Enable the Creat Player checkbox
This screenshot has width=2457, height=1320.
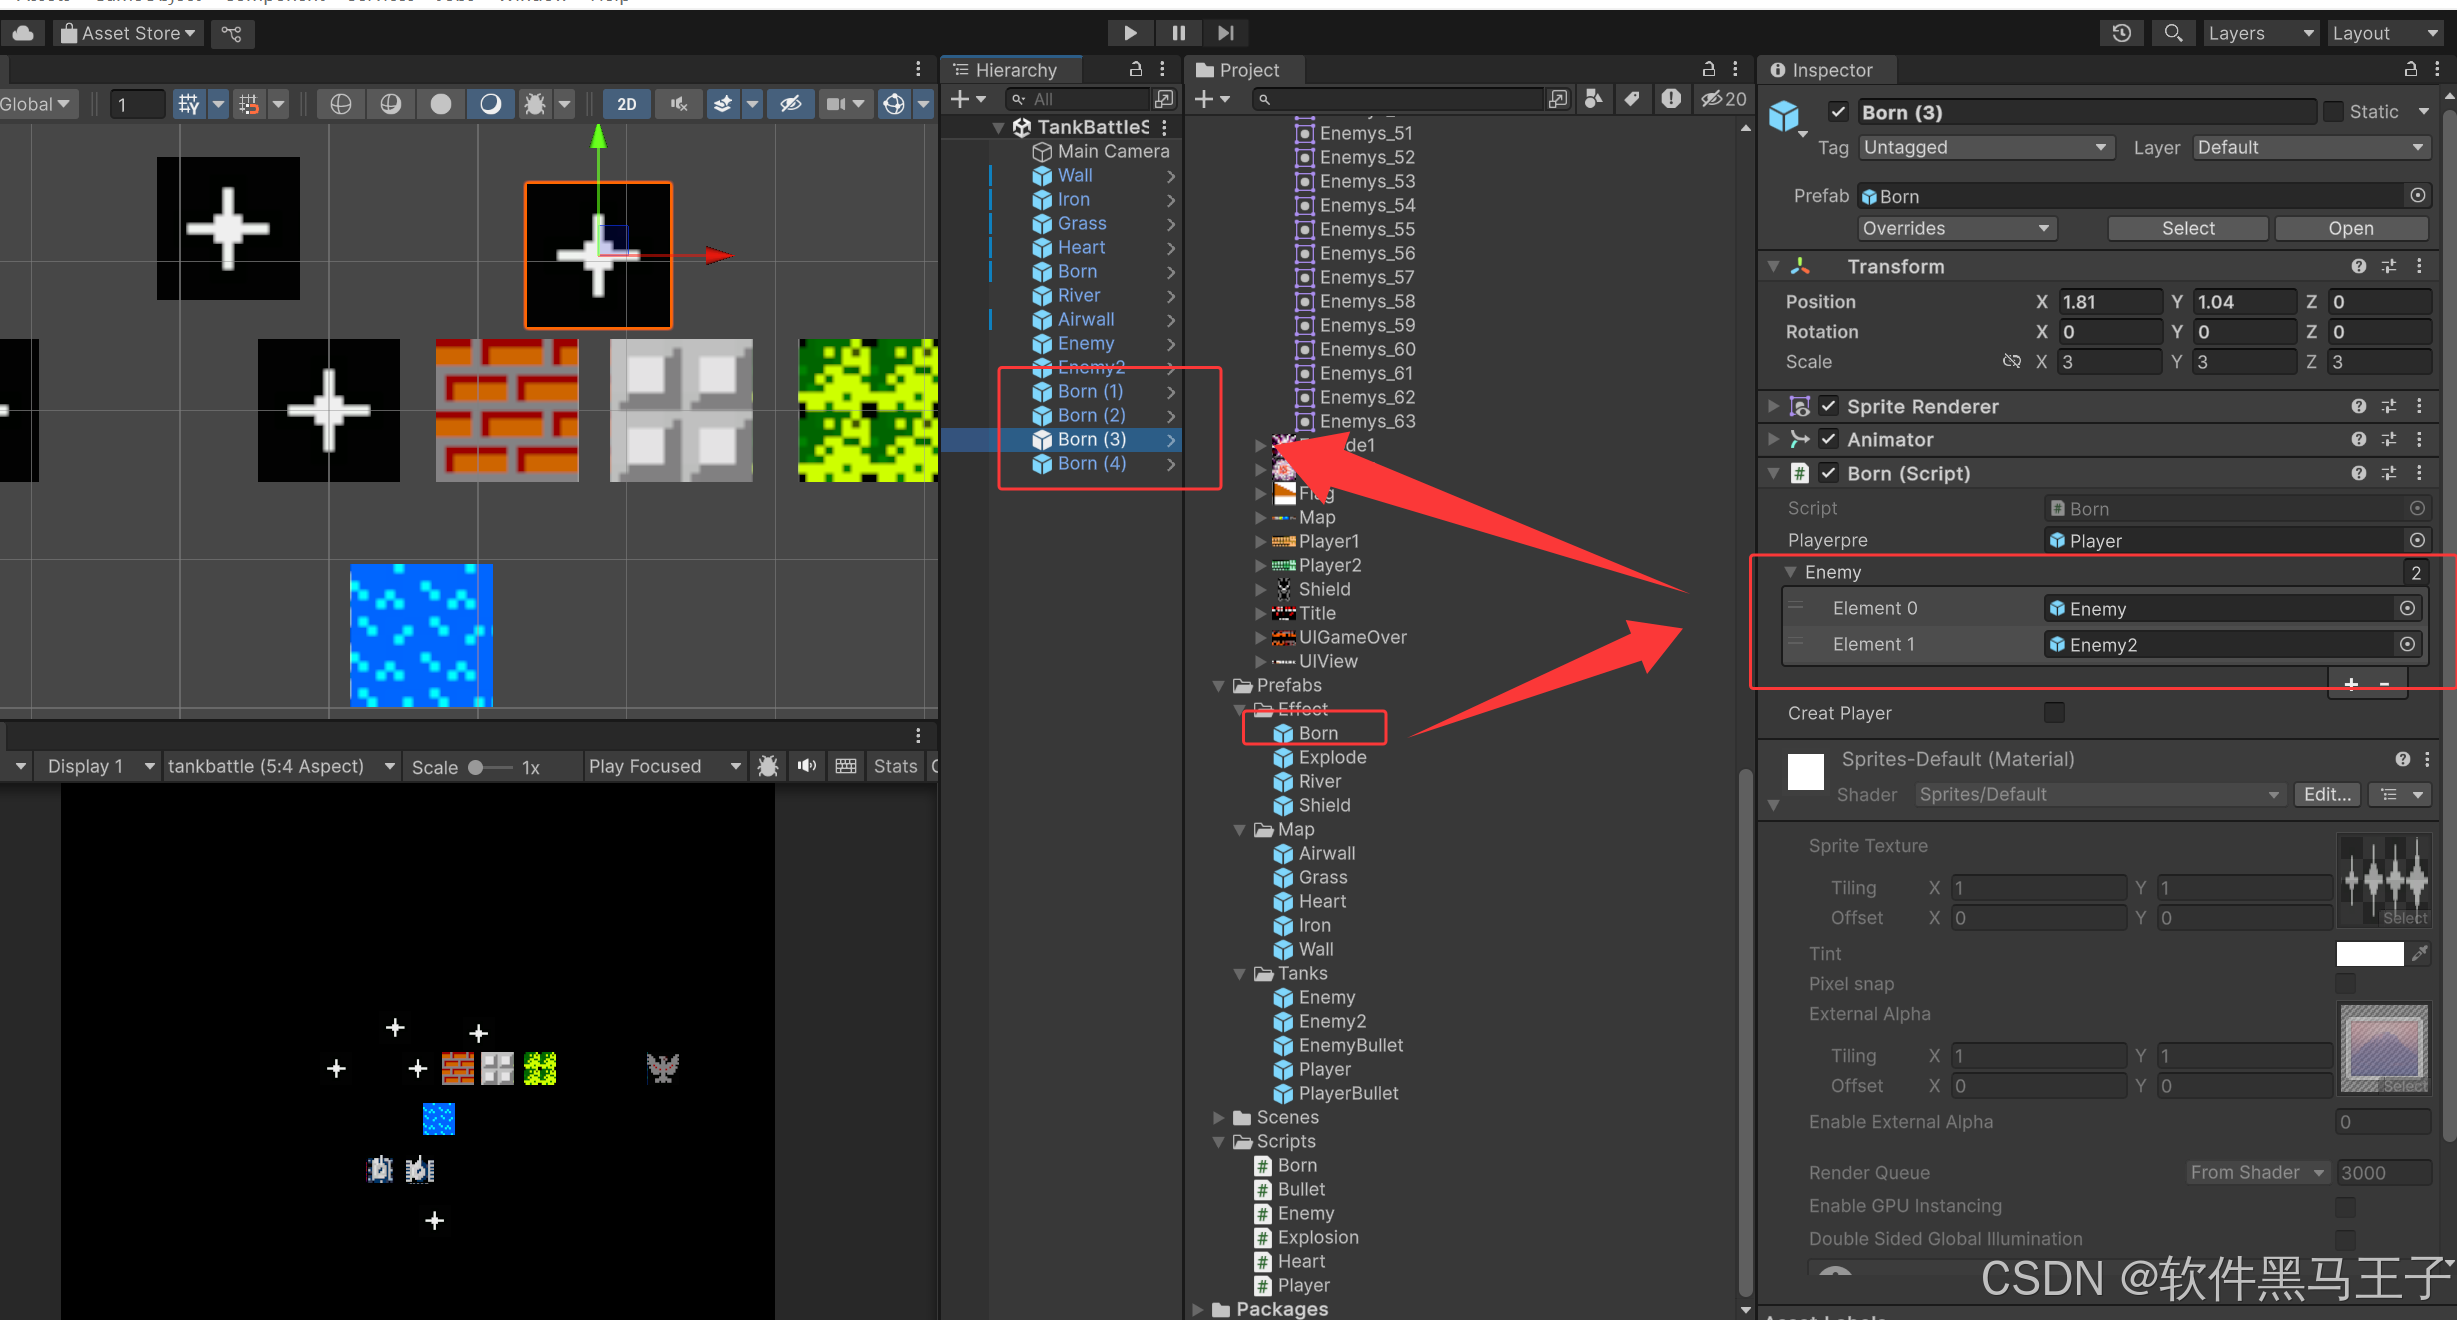[x=2054, y=713]
